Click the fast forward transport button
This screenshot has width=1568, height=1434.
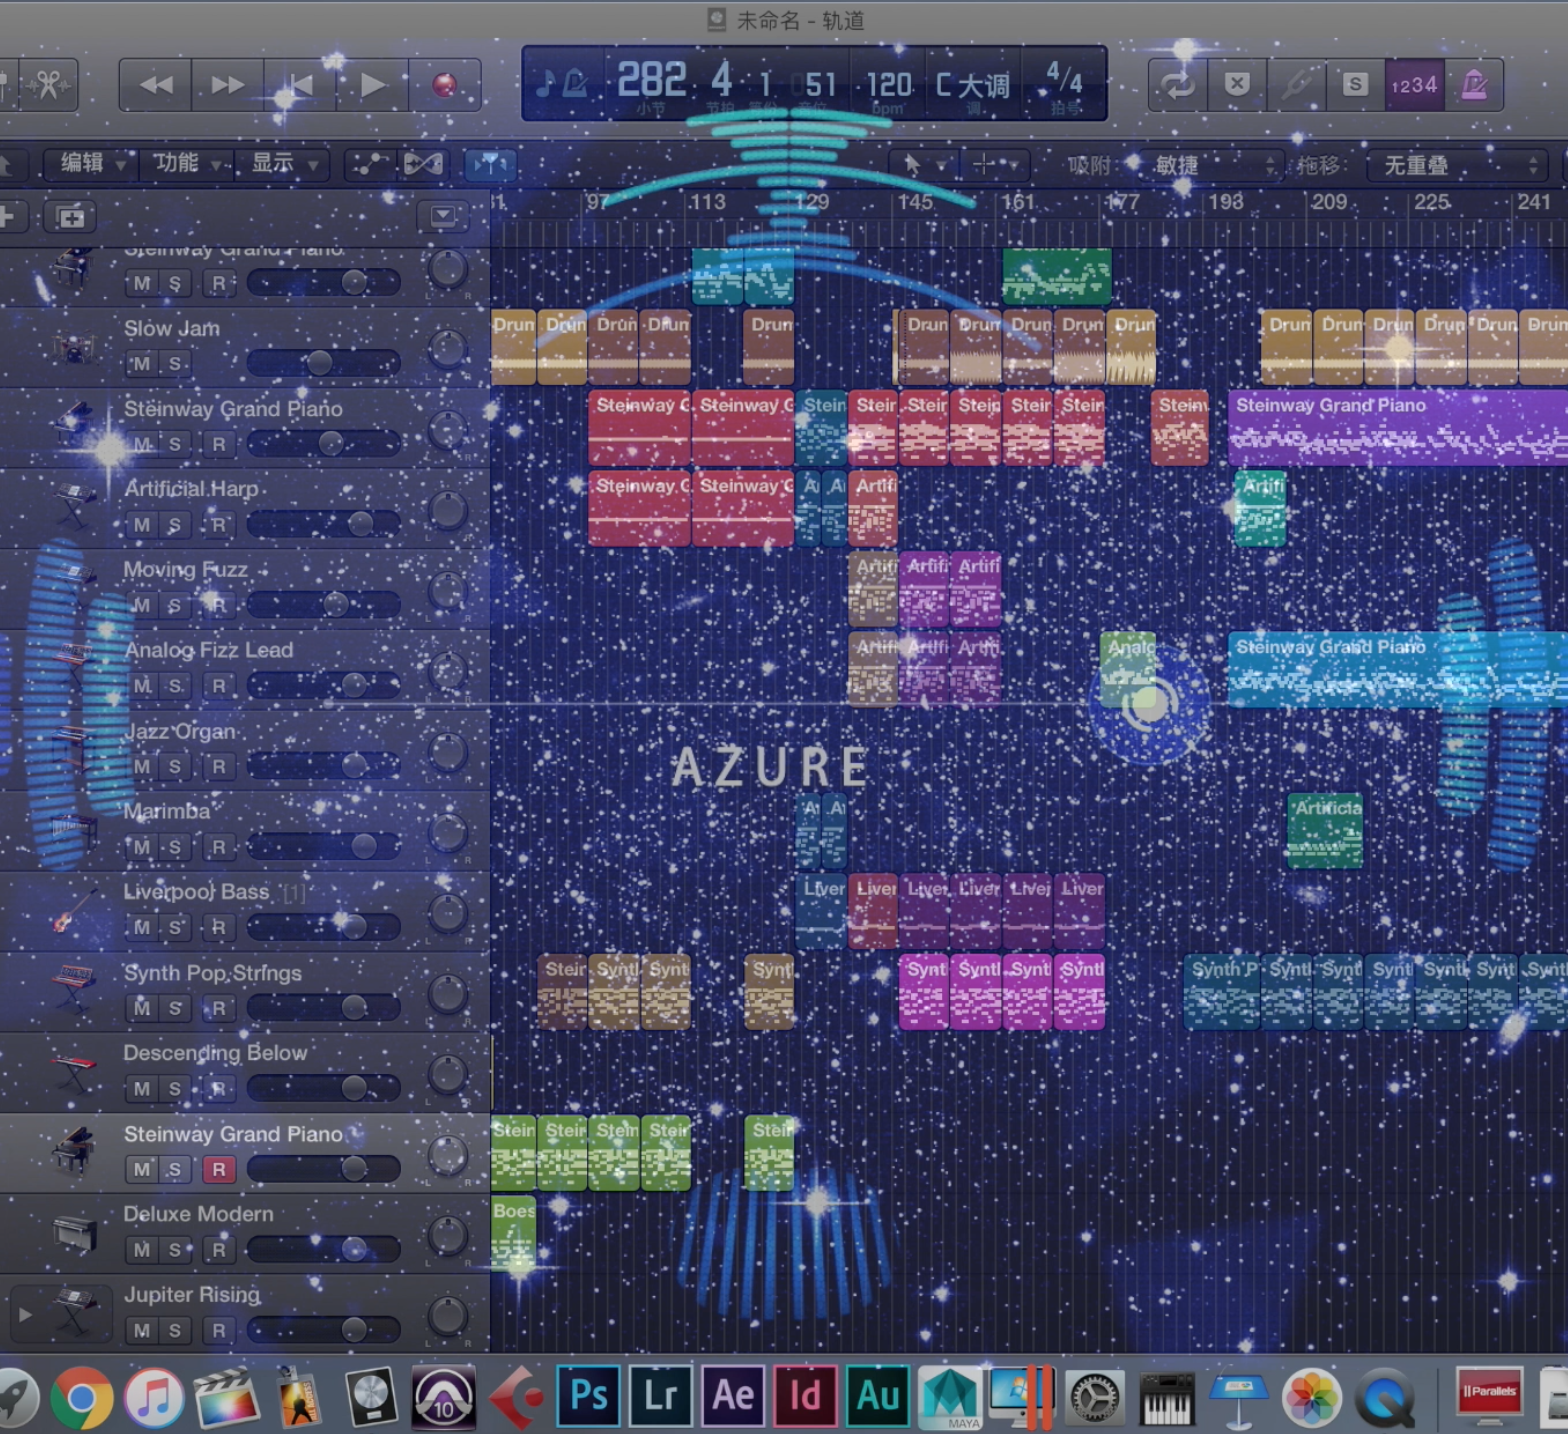pos(227,85)
